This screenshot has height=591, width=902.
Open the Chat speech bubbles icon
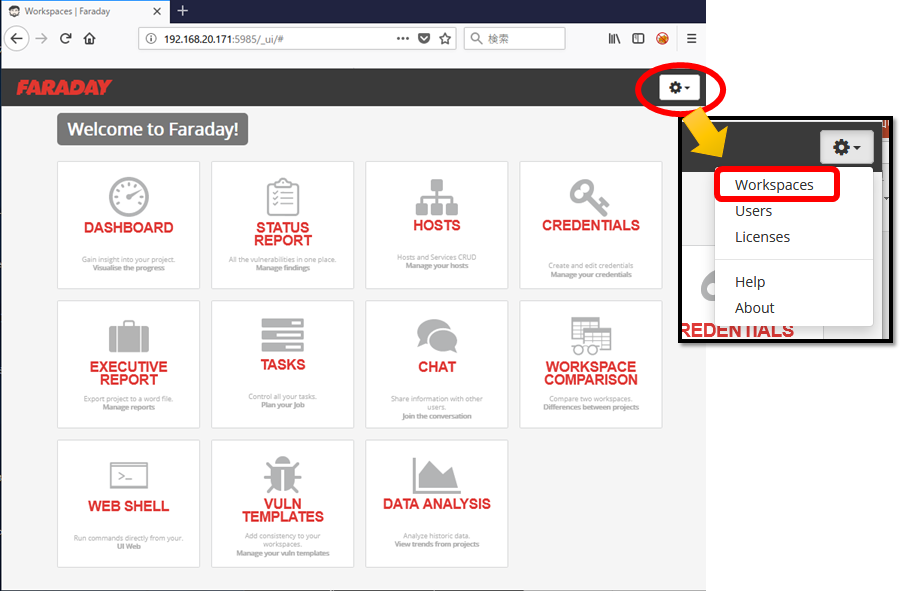(437, 335)
